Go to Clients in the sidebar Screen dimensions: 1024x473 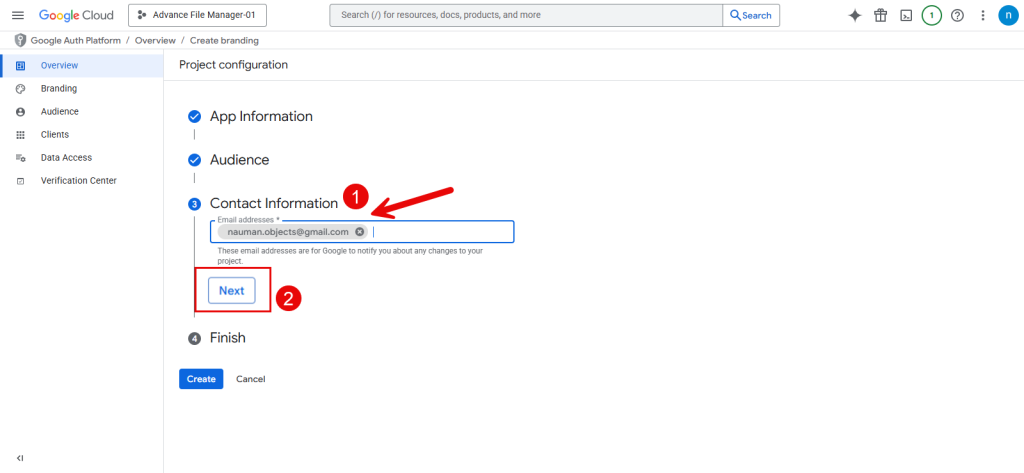(55, 135)
